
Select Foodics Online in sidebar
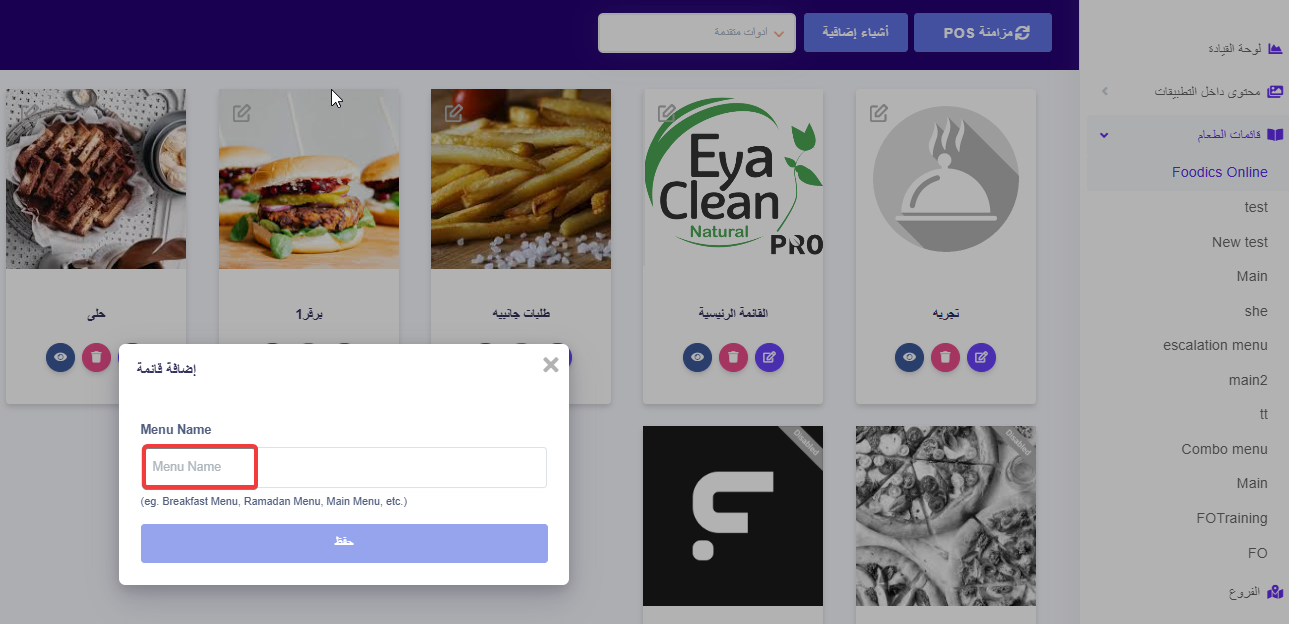pos(1219,172)
